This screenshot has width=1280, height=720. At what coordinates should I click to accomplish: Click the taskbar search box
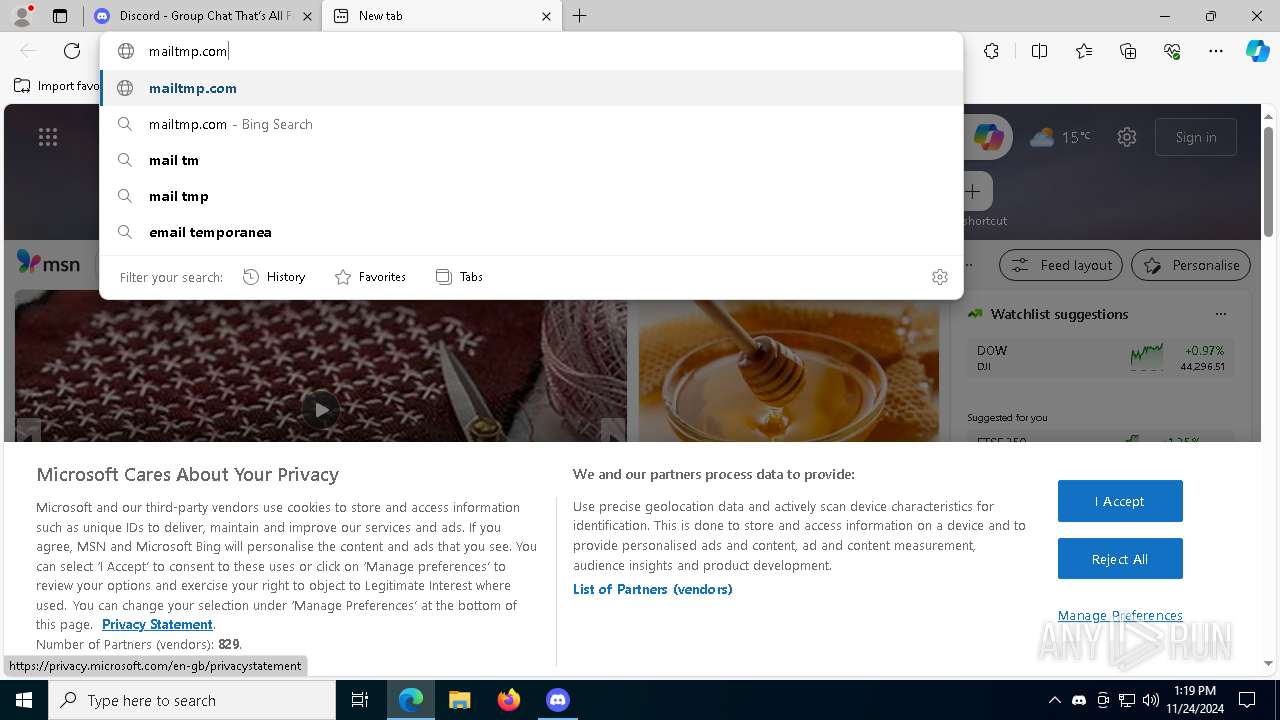(x=192, y=700)
